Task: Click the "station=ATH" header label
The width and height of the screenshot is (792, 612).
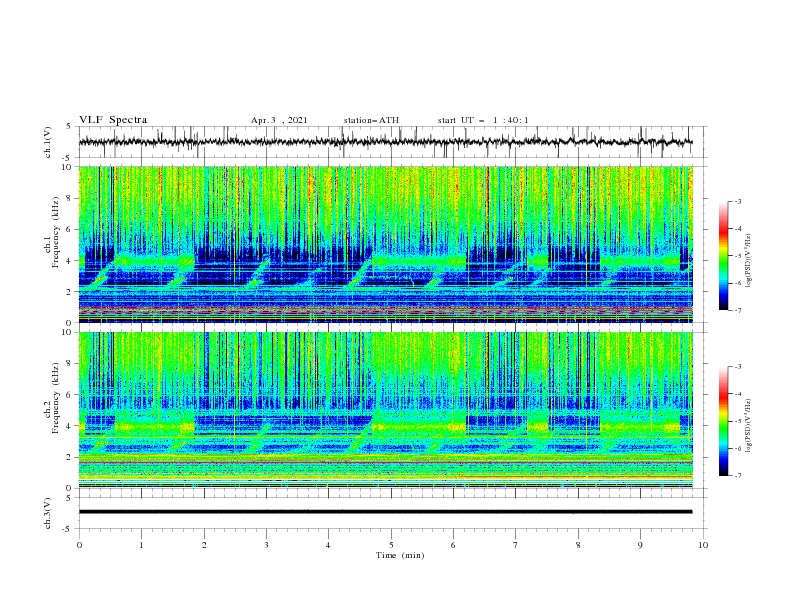Action: coord(371,120)
